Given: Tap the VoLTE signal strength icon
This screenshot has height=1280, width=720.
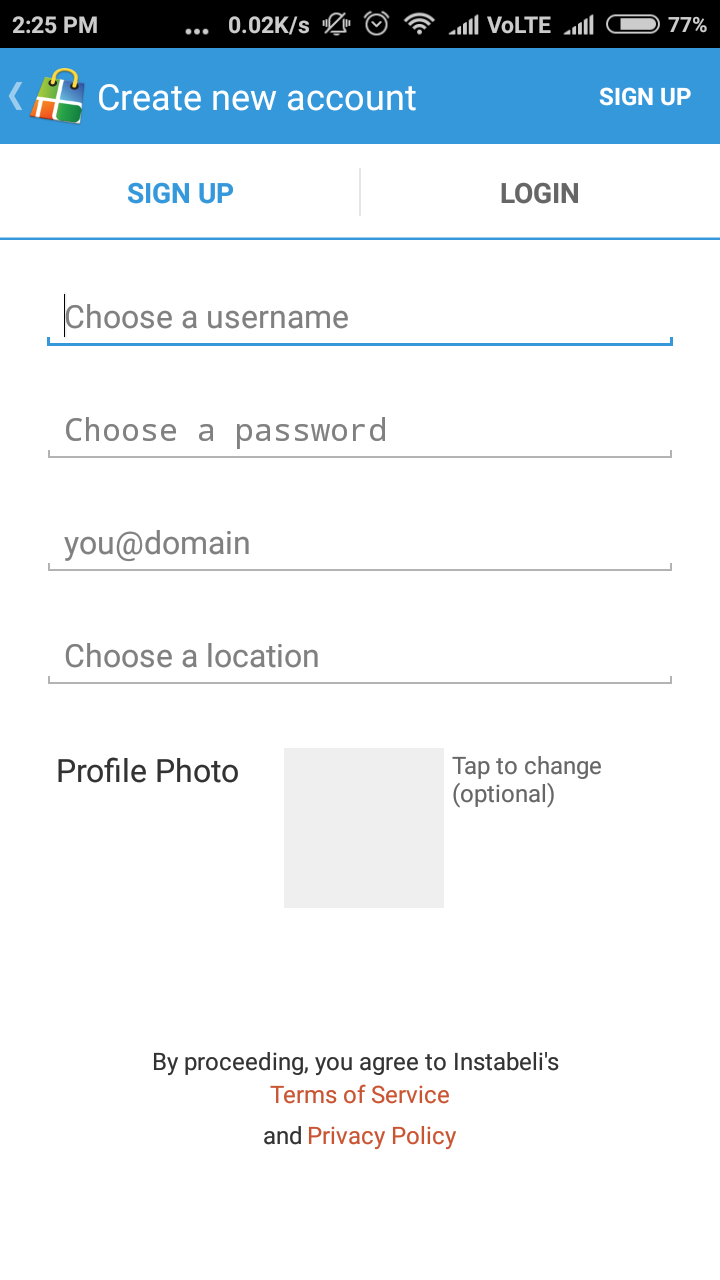Looking at the screenshot, I should [463, 25].
